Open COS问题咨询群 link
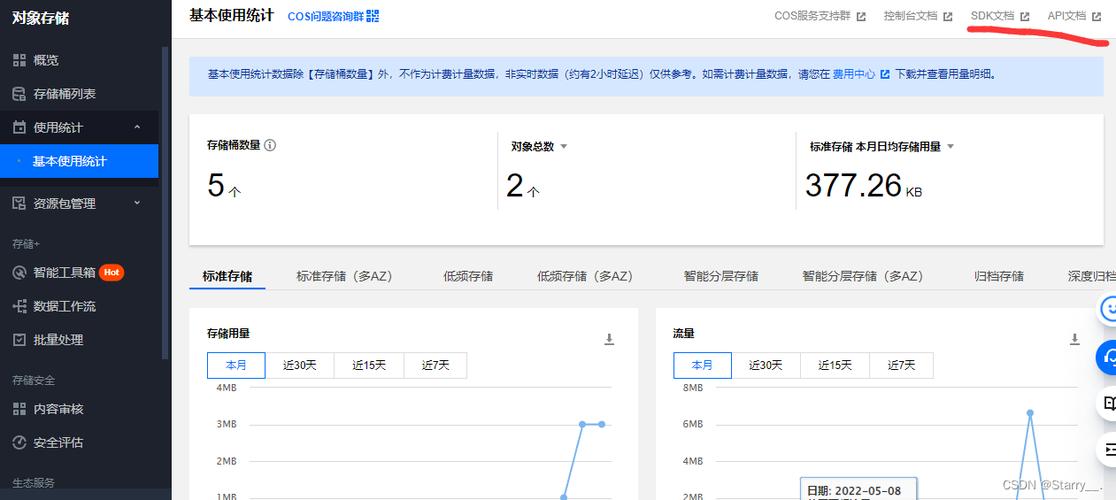1116x500 pixels. (x=325, y=16)
